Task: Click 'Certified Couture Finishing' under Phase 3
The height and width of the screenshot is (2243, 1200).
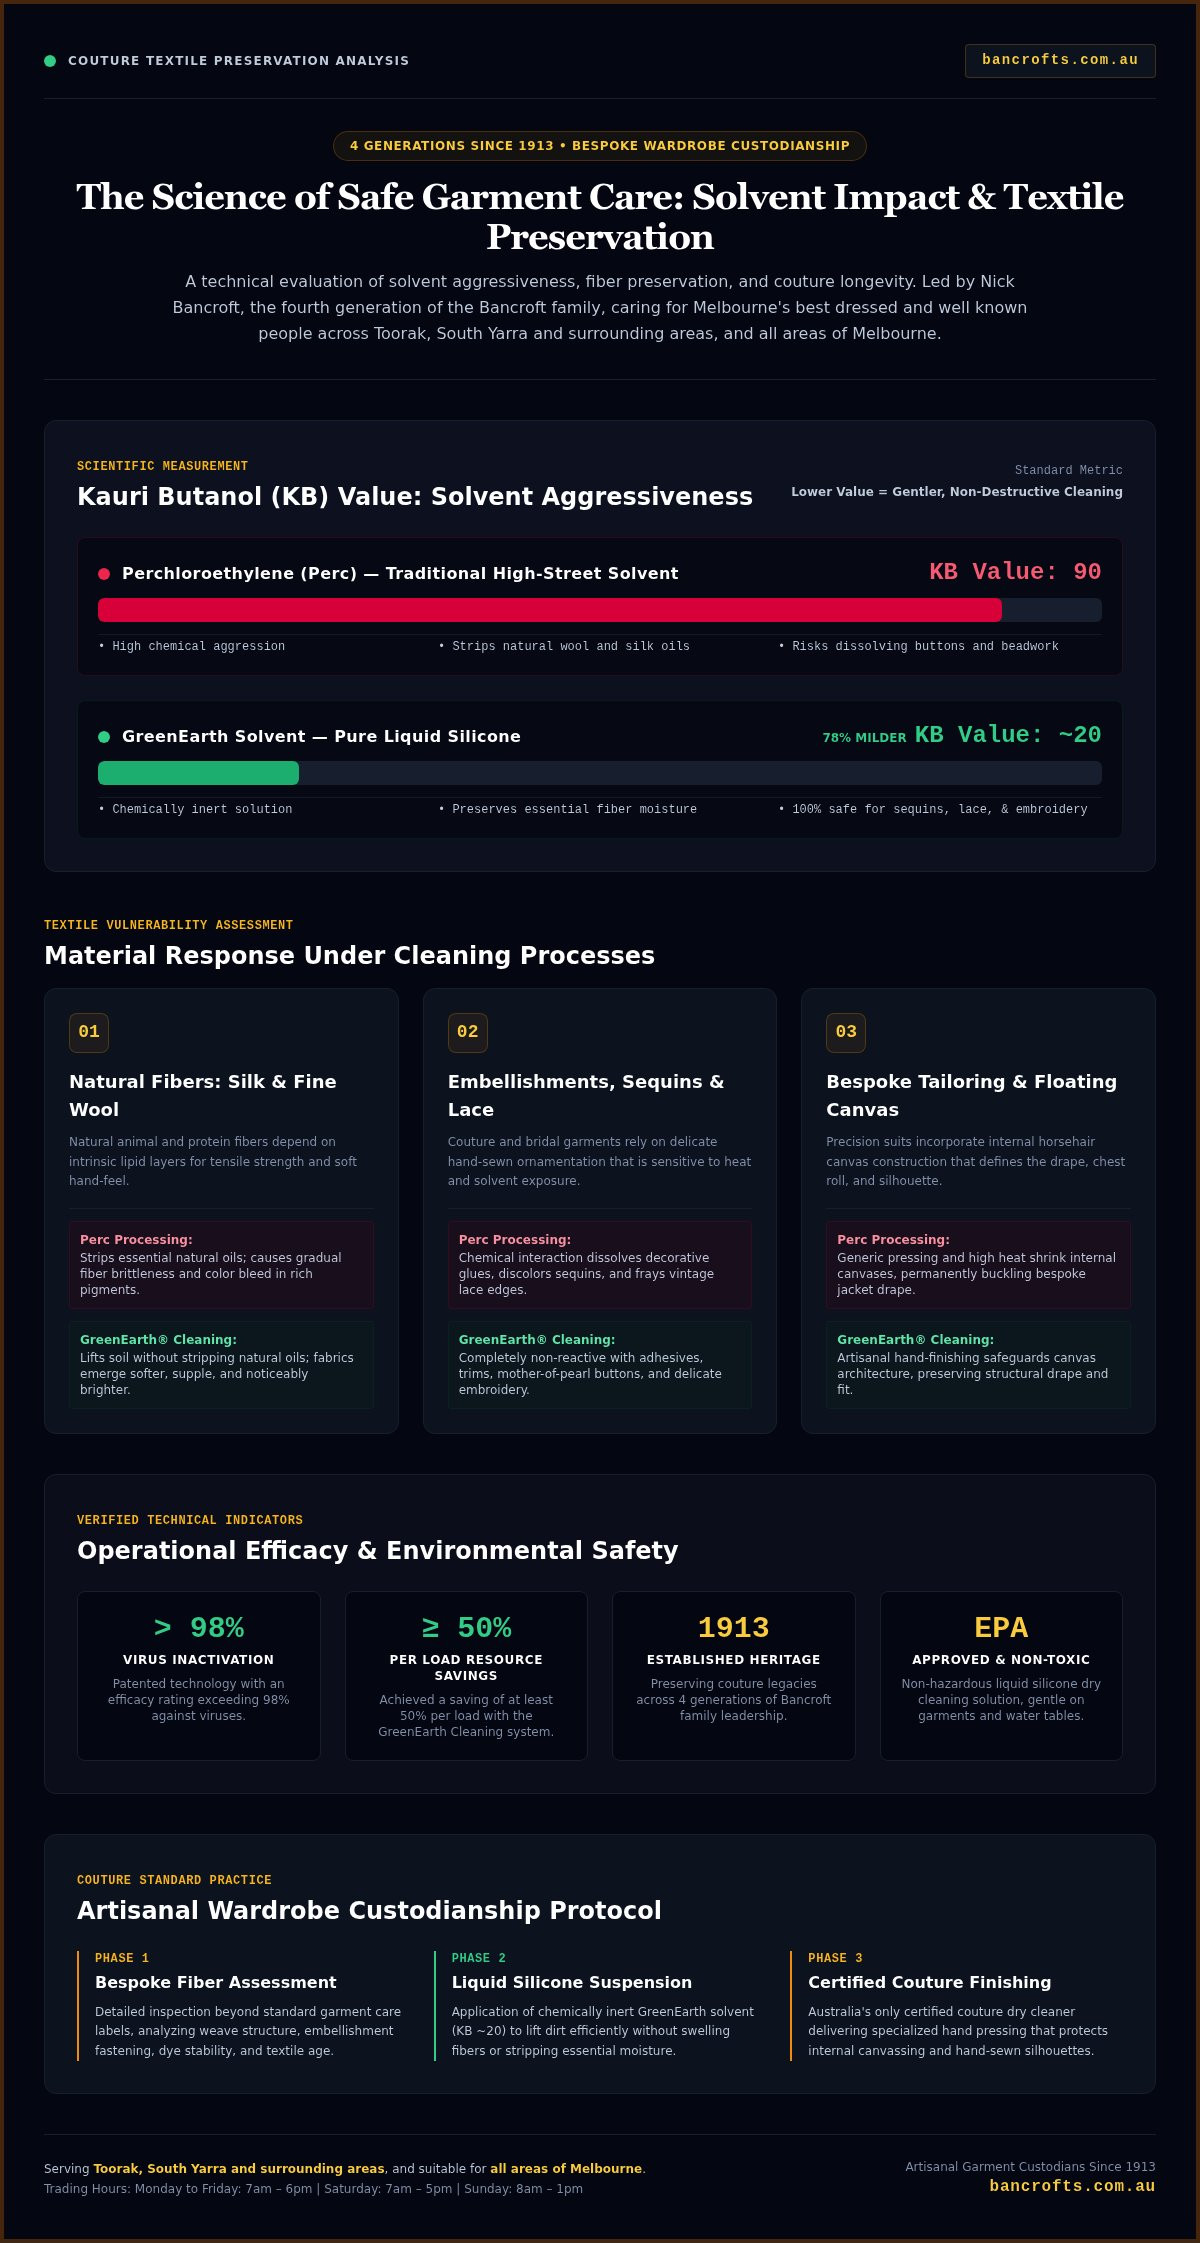Action: coord(930,1983)
